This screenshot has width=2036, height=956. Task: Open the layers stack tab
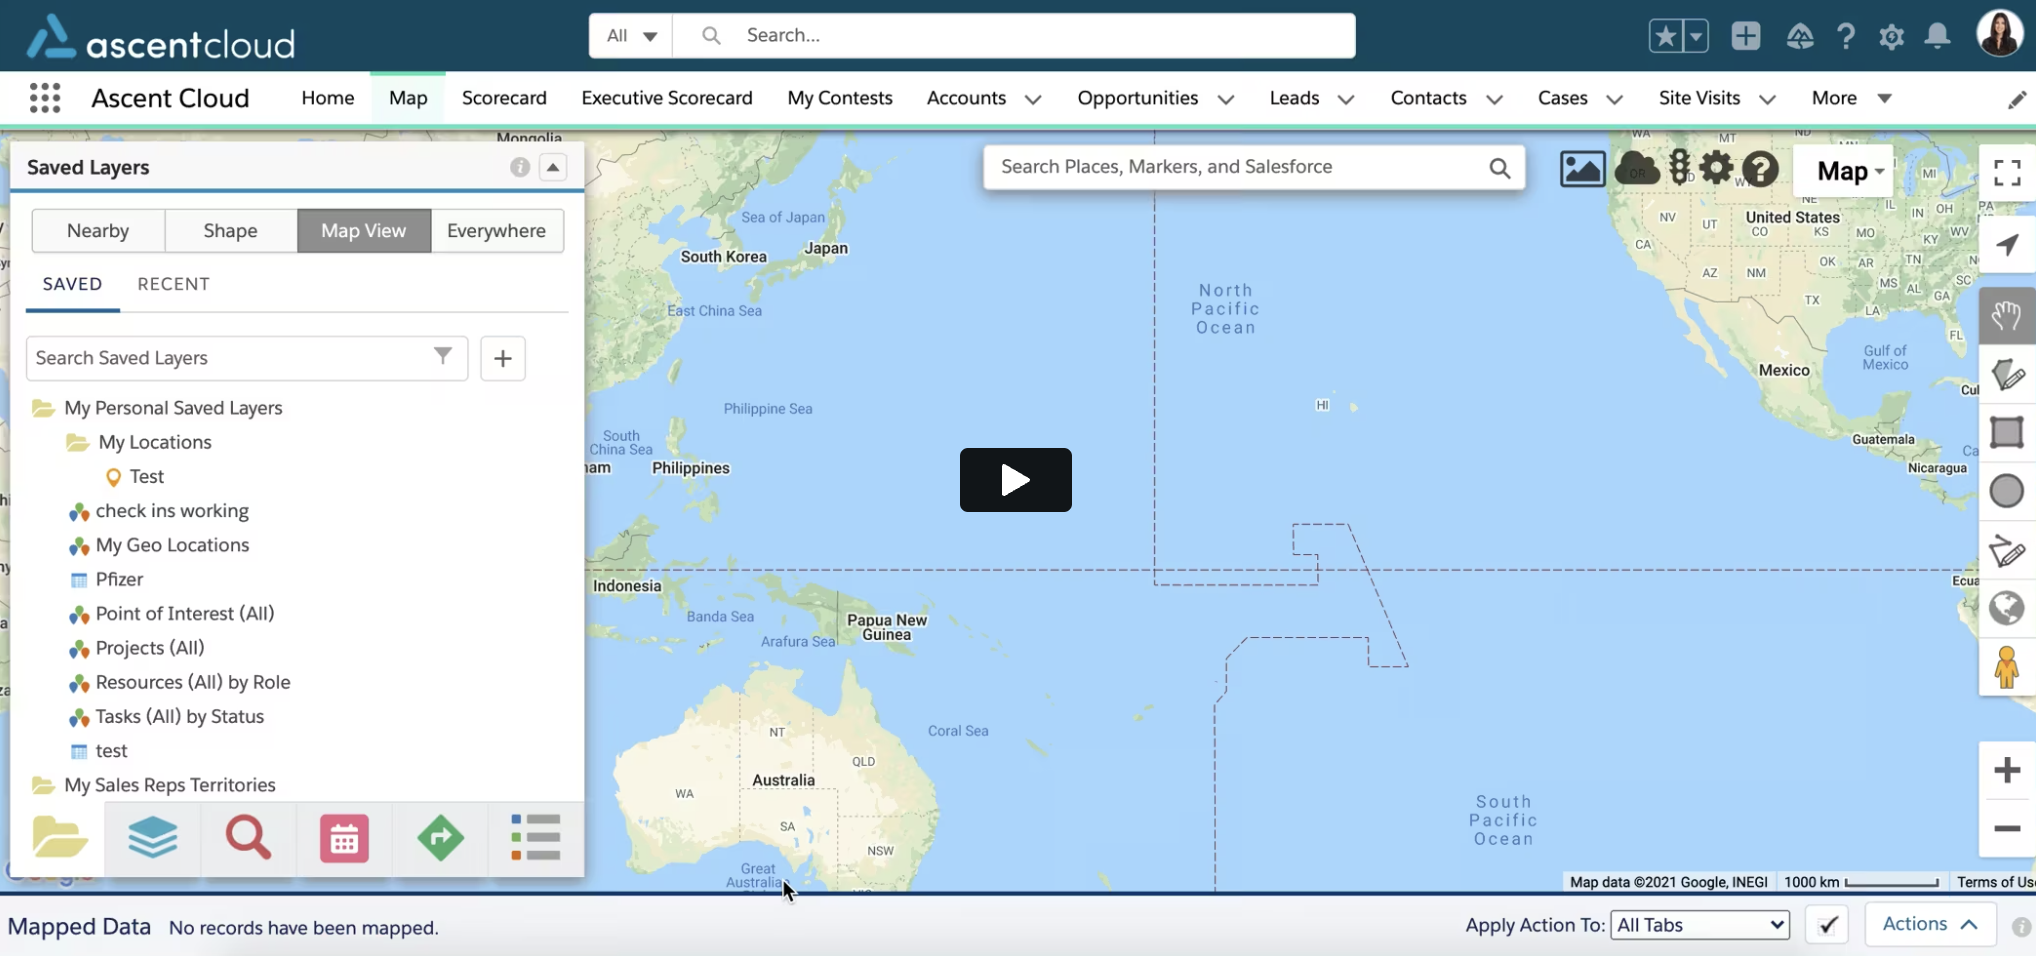[x=153, y=838]
